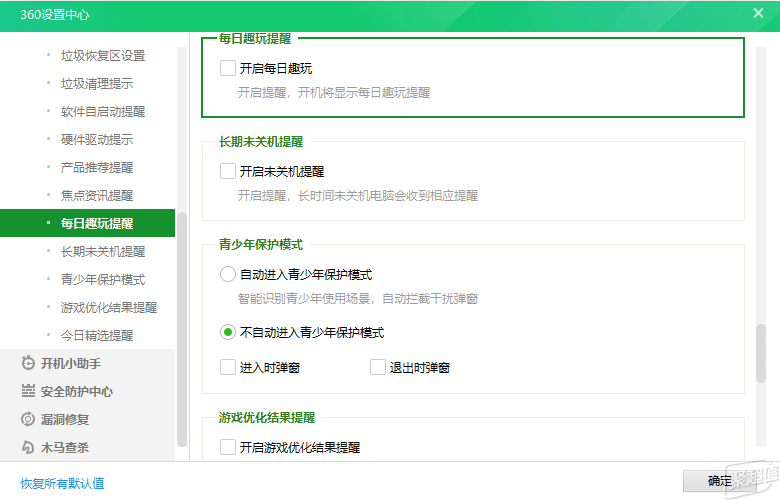
Task: Check the 进入时弹窗 checkbox
Action: [228, 367]
